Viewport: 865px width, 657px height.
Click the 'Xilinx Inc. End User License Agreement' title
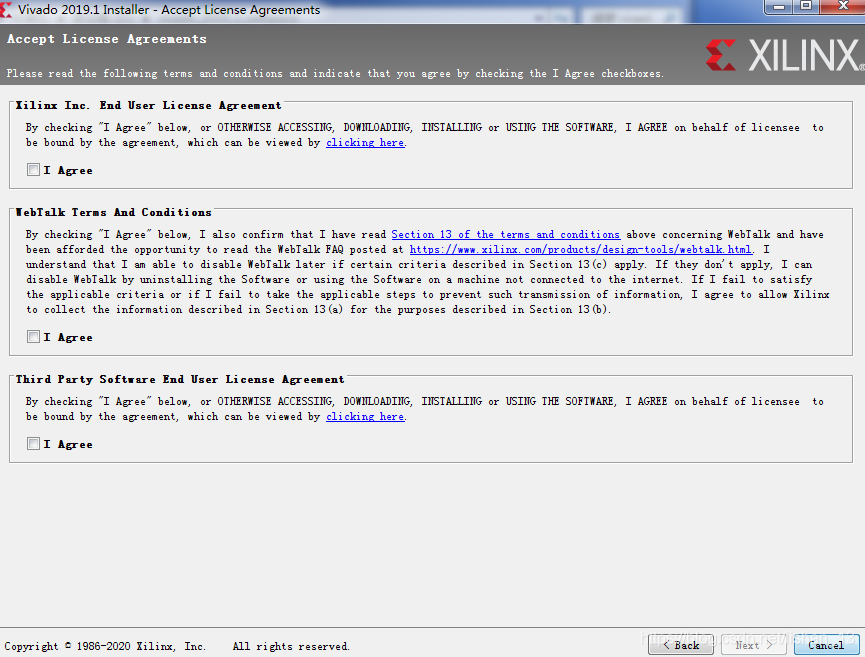click(148, 105)
